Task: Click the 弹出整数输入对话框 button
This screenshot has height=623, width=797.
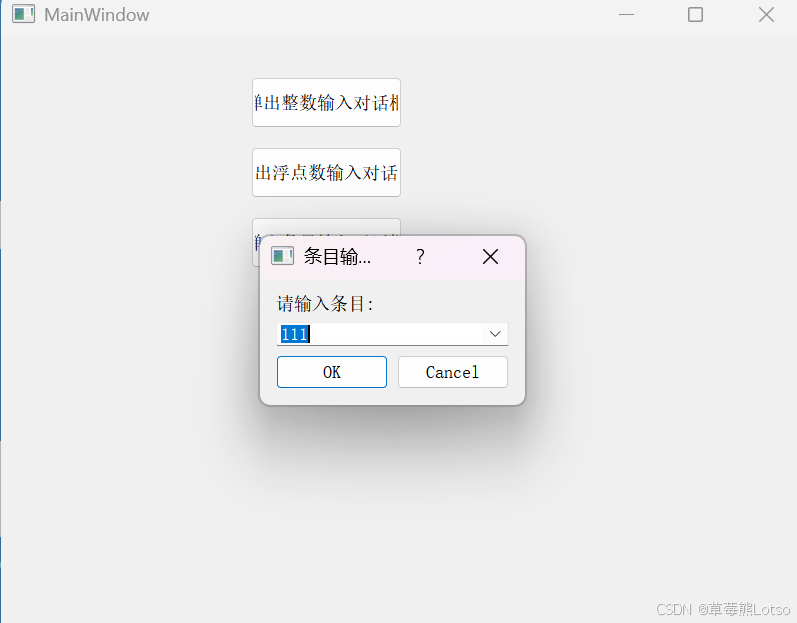Action: [x=326, y=103]
